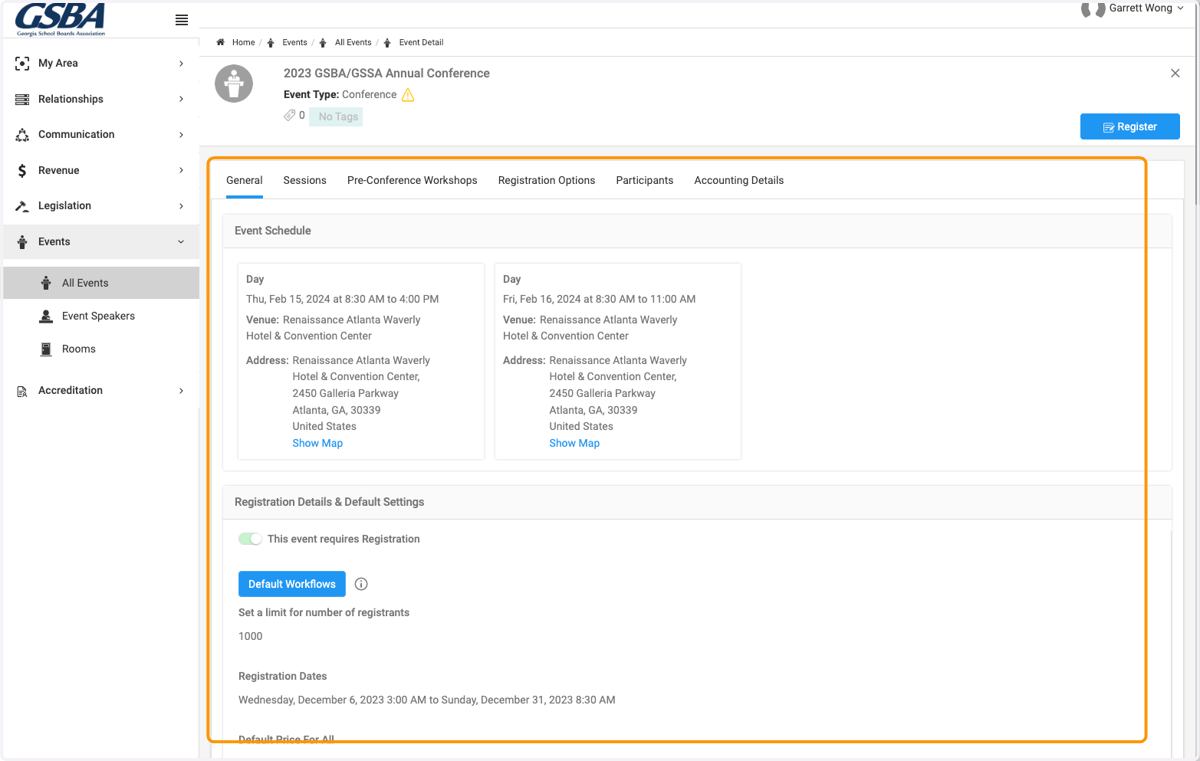The width and height of the screenshot is (1200, 761).
Task: Toggle the hamburger menu icon
Action: click(x=181, y=20)
